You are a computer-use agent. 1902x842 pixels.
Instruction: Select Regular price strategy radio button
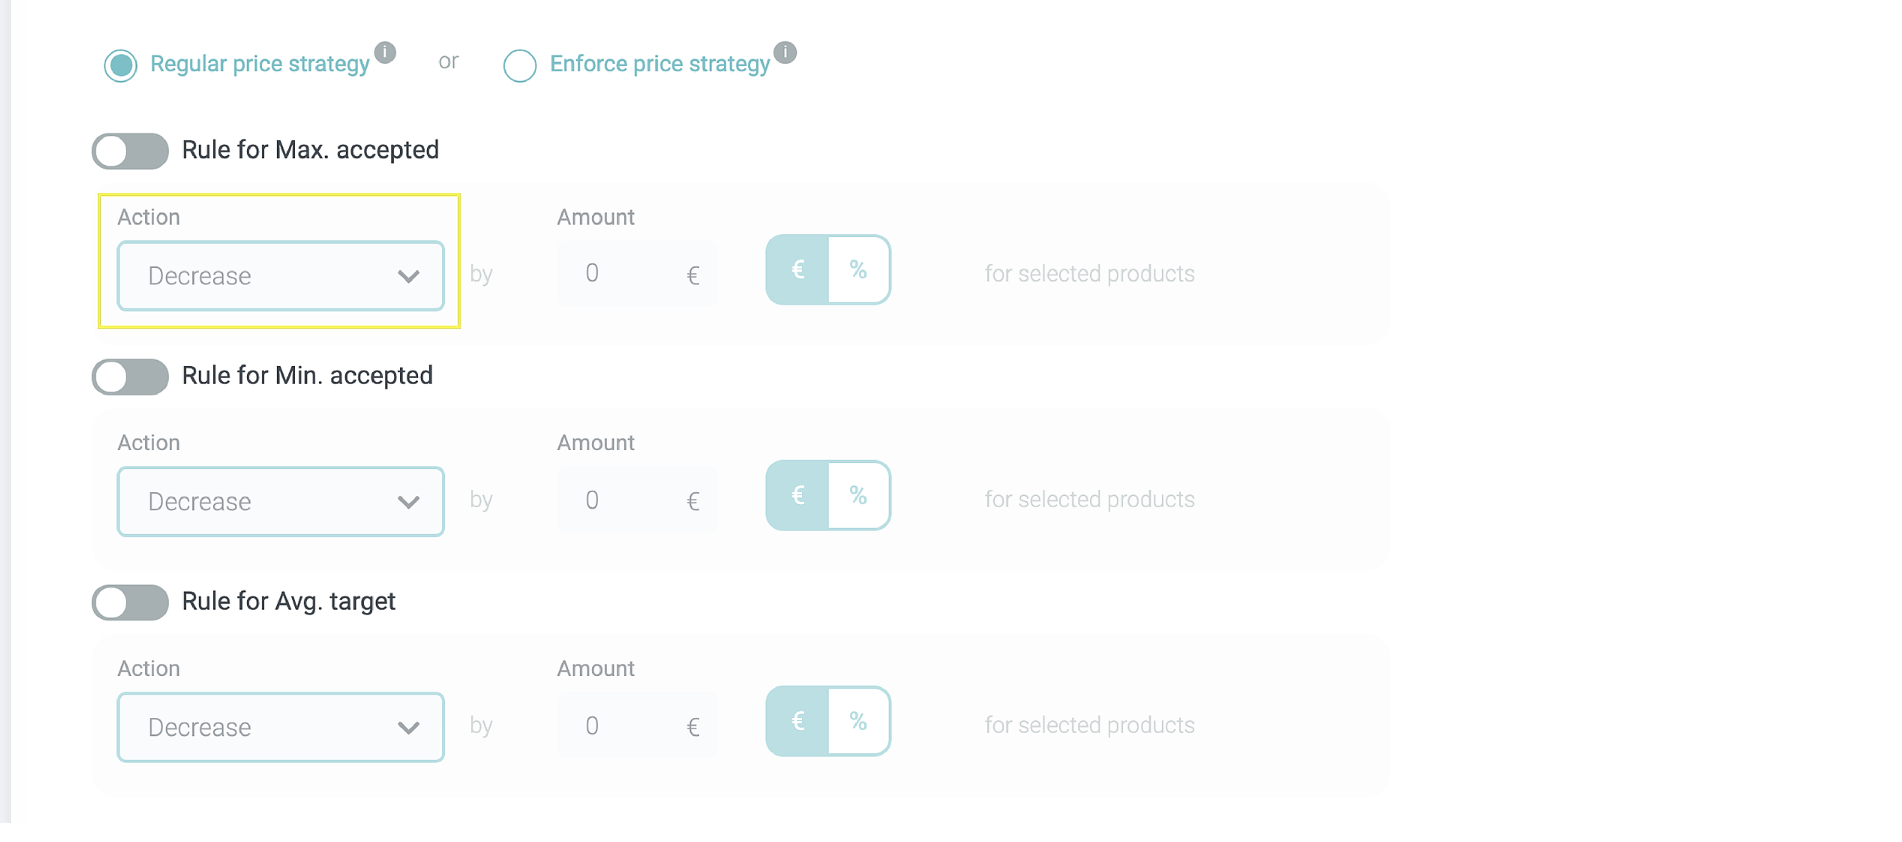(121, 66)
